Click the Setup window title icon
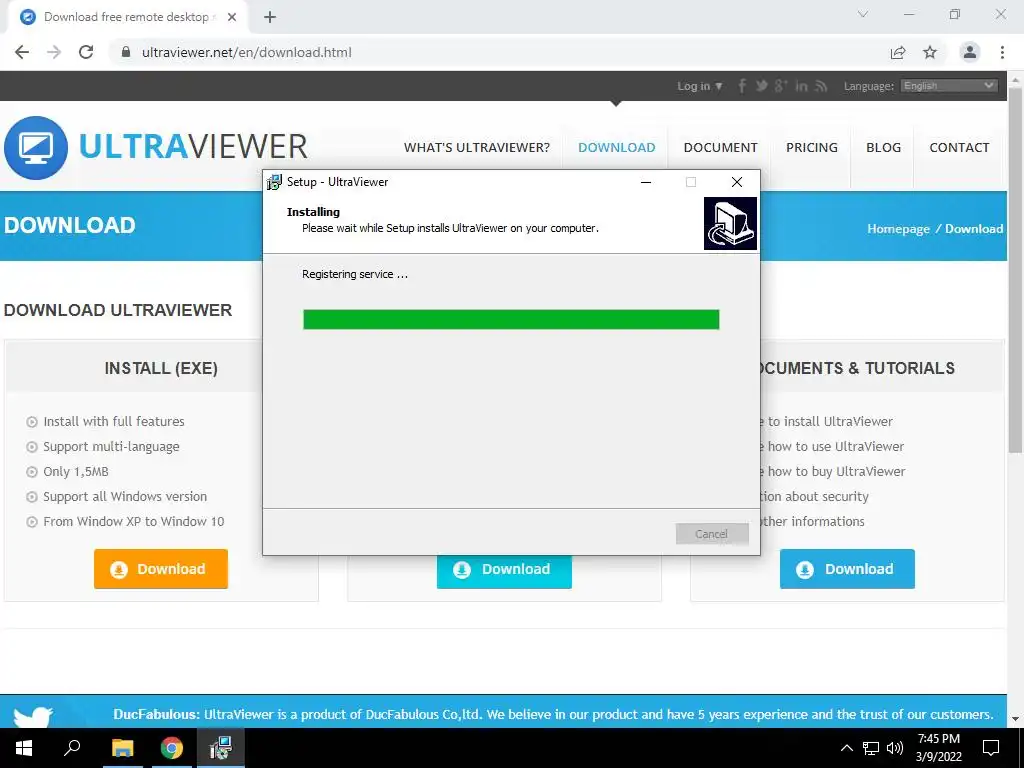Screen dimensions: 1024x768 click(x=274, y=182)
